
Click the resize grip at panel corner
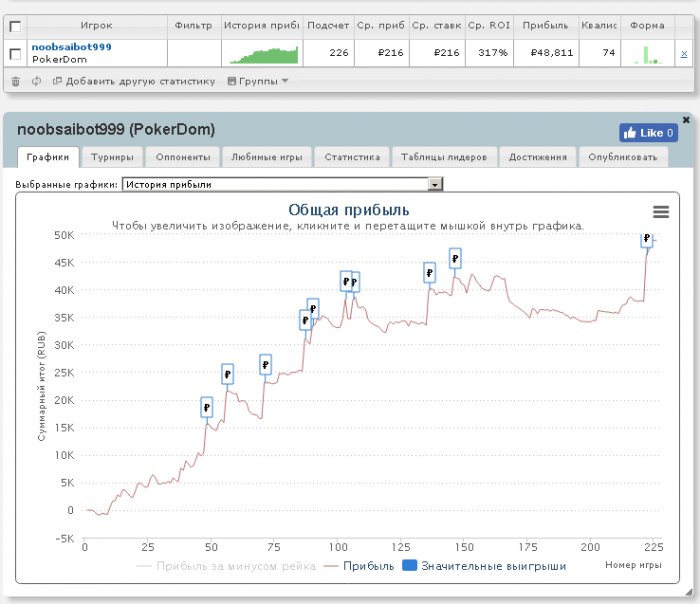tap(689, 592)
